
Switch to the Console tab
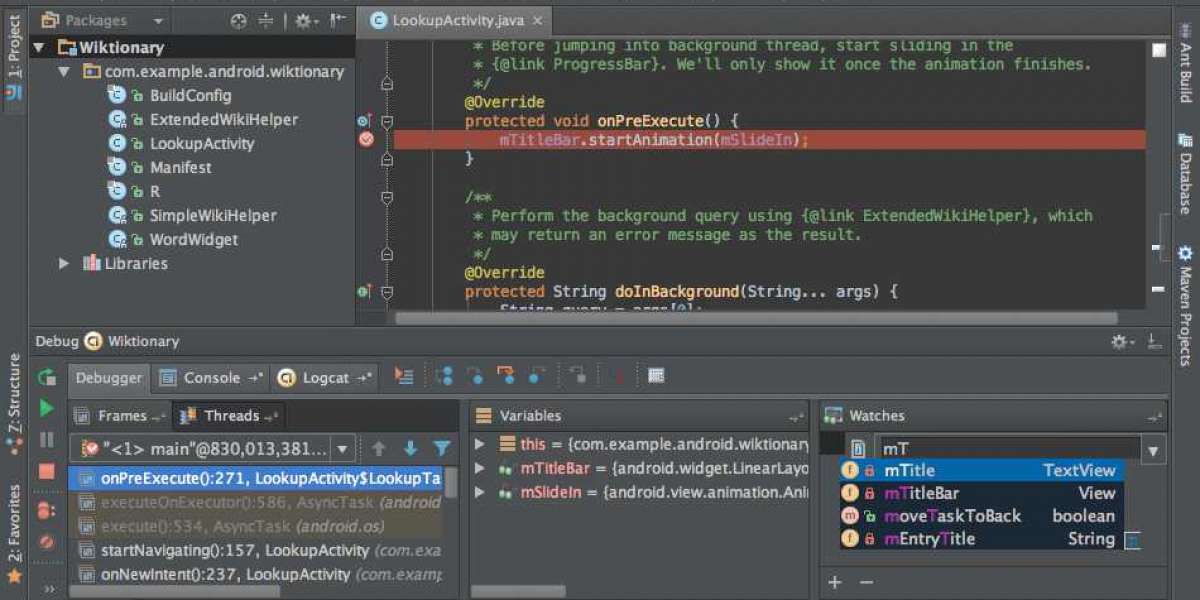click(x=211, y=378)
